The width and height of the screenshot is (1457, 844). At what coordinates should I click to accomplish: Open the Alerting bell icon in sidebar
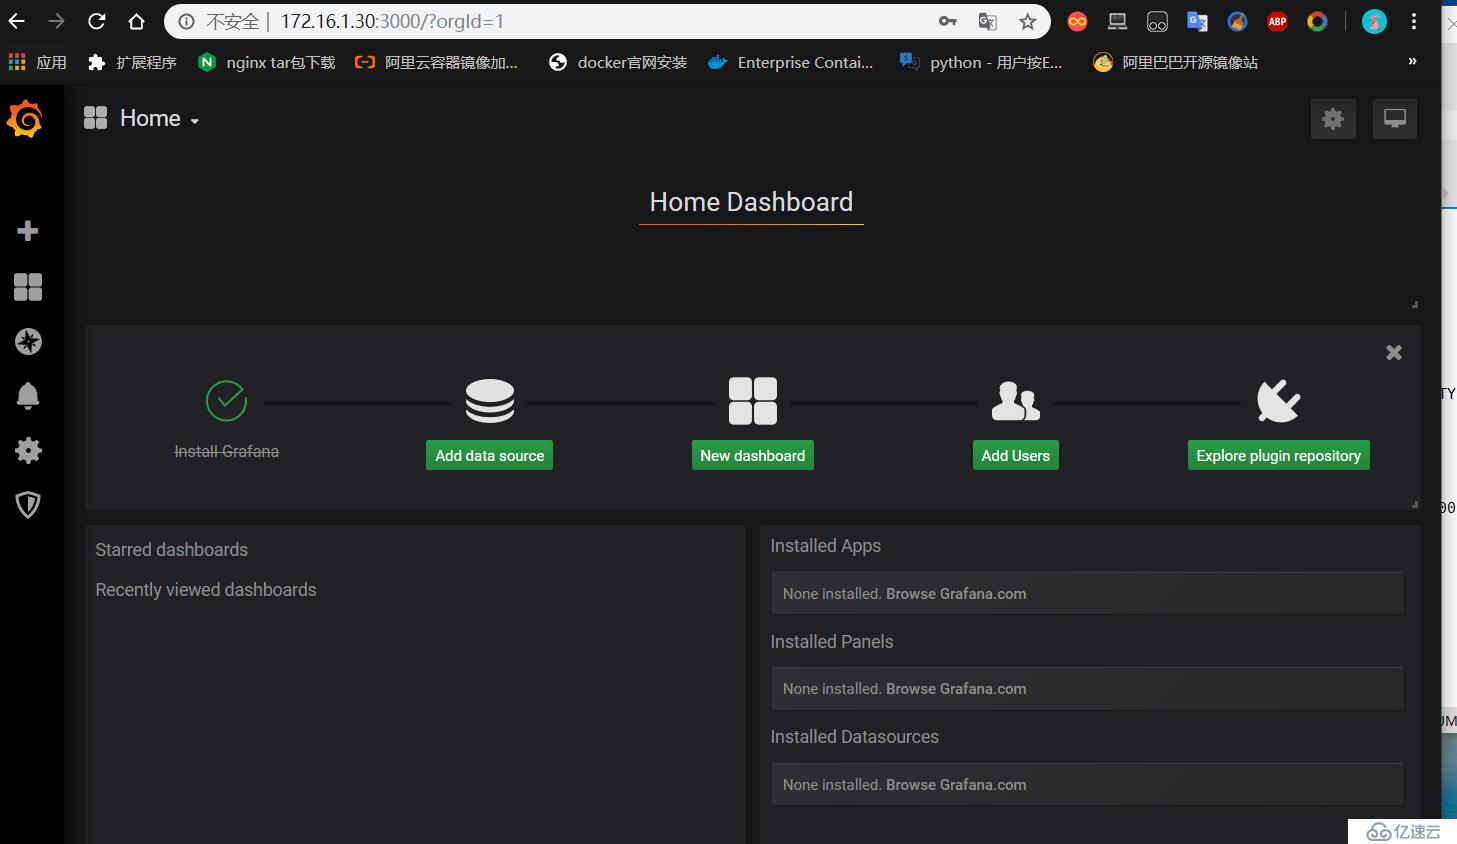click(x=28, y=396)
